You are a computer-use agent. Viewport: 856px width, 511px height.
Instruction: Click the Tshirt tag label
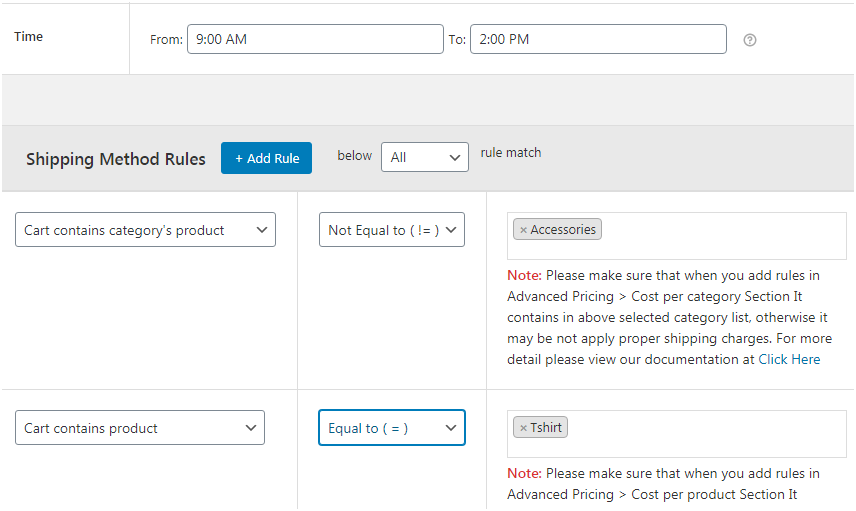coord(546,427)
